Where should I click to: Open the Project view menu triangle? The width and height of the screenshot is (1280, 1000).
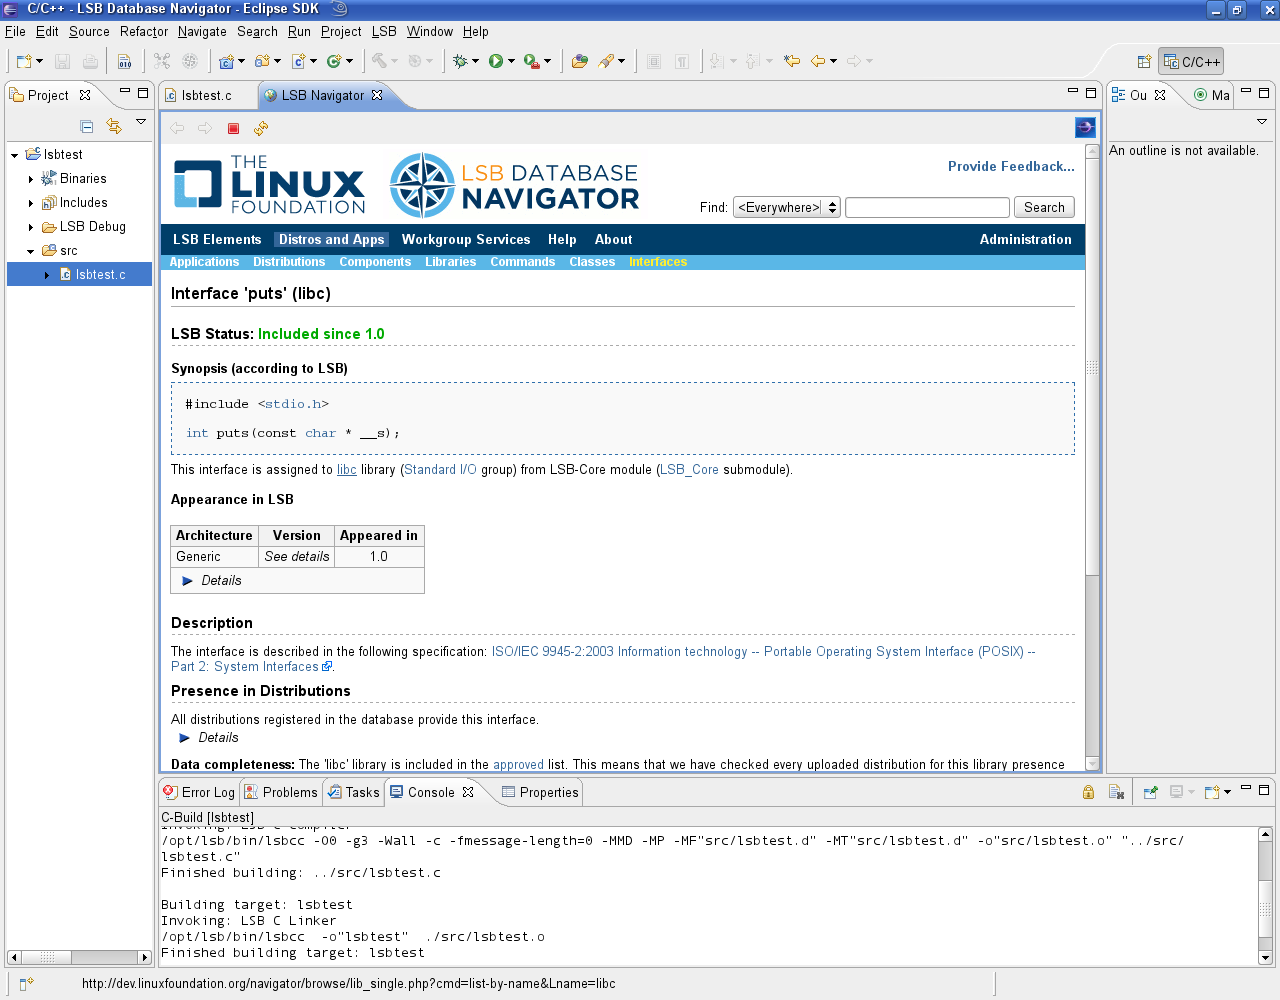pos(141,122)
